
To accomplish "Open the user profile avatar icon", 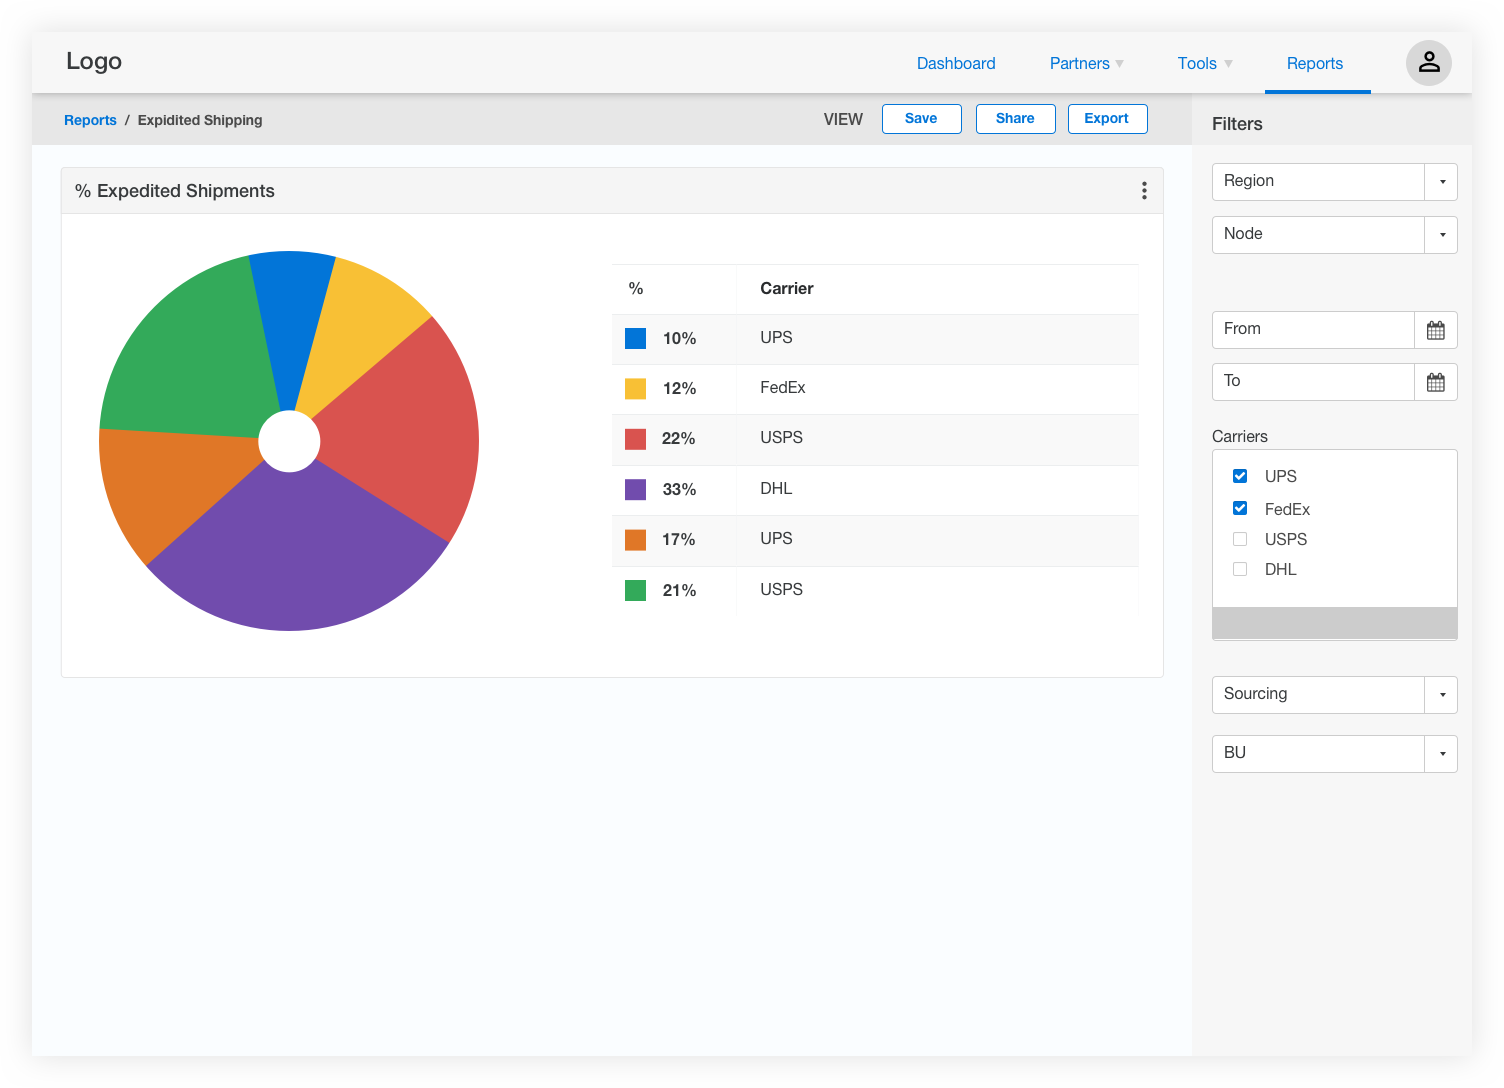I will click(1428, 63).
